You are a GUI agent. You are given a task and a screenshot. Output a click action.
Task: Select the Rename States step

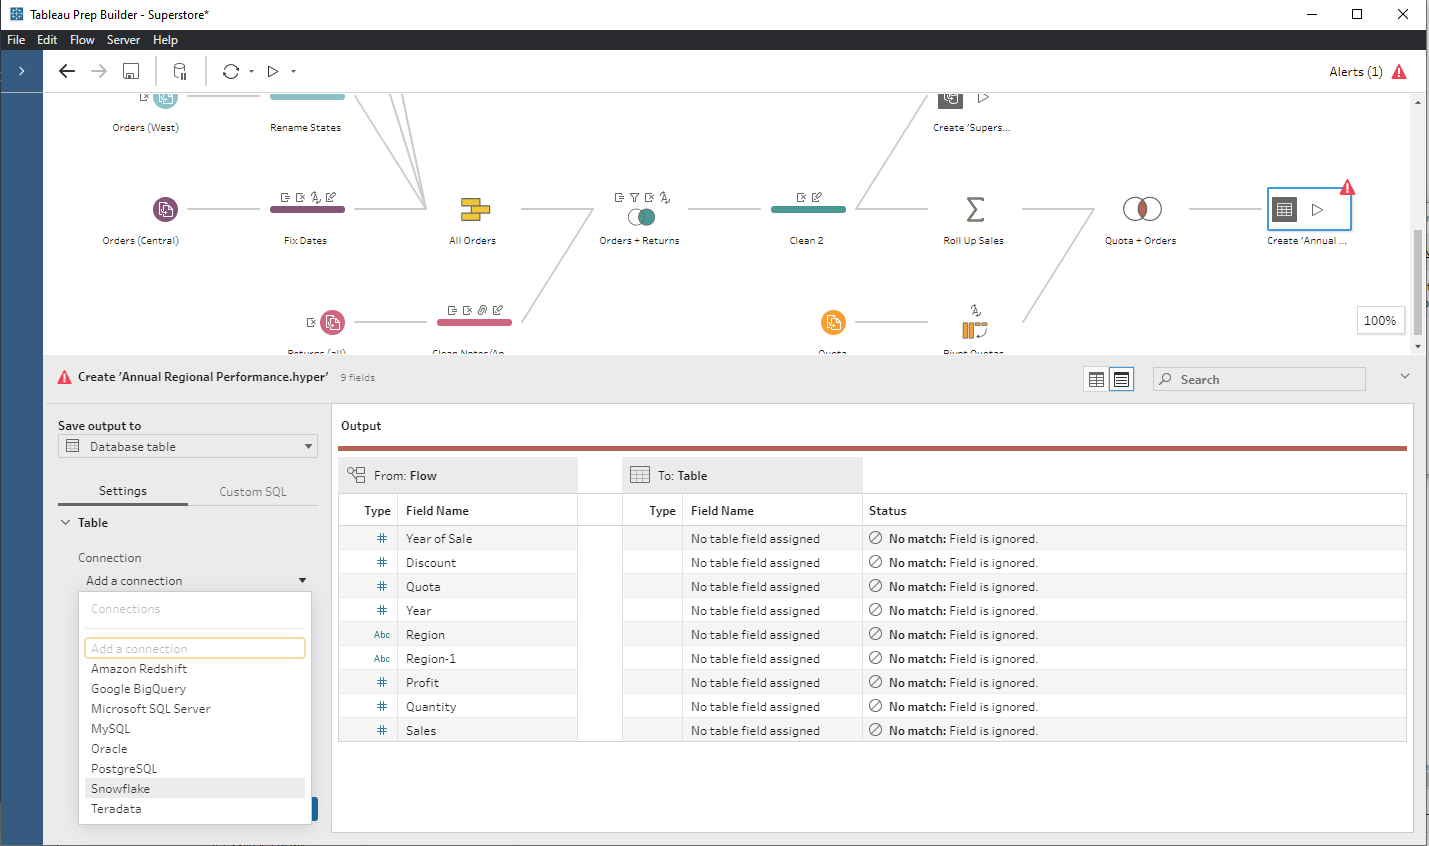(x=307, y=97)
